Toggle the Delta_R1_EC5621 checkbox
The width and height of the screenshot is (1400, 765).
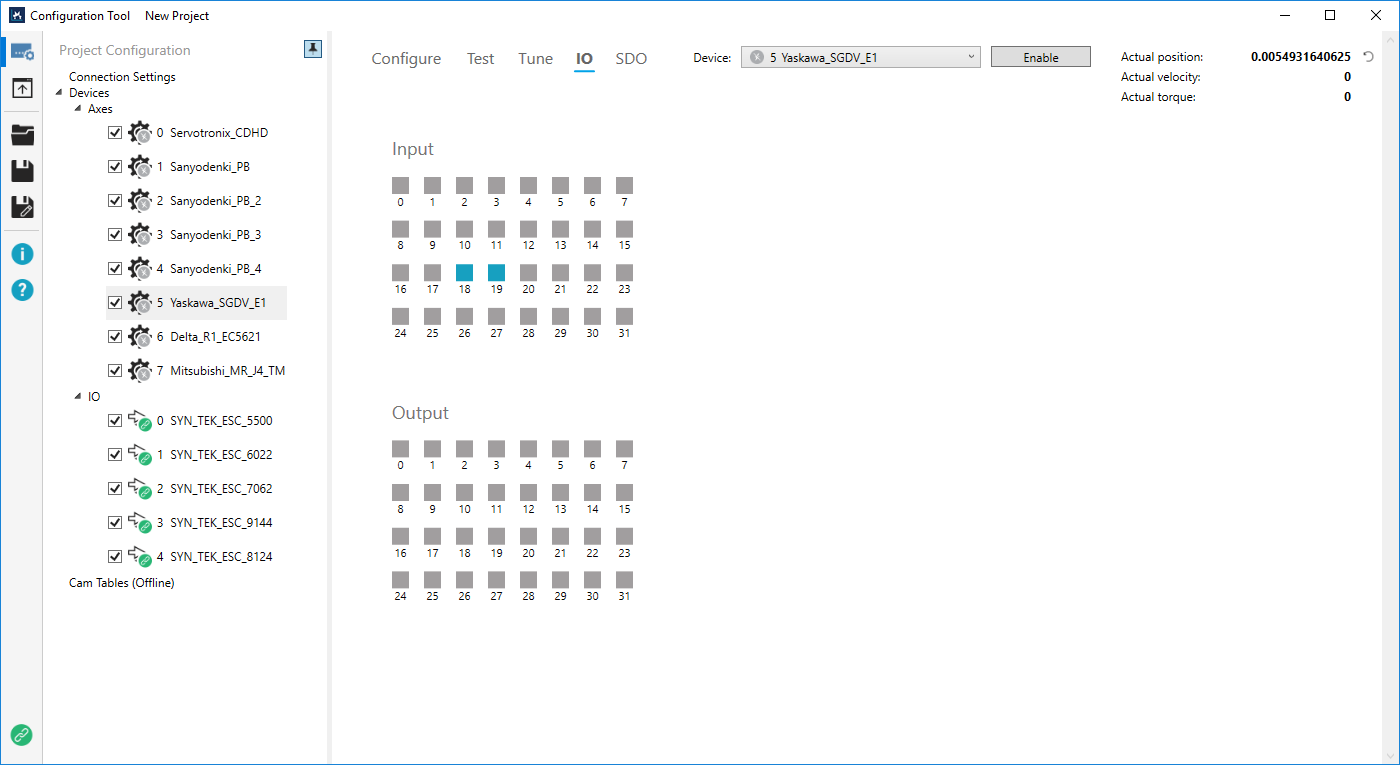click(115, 337)
